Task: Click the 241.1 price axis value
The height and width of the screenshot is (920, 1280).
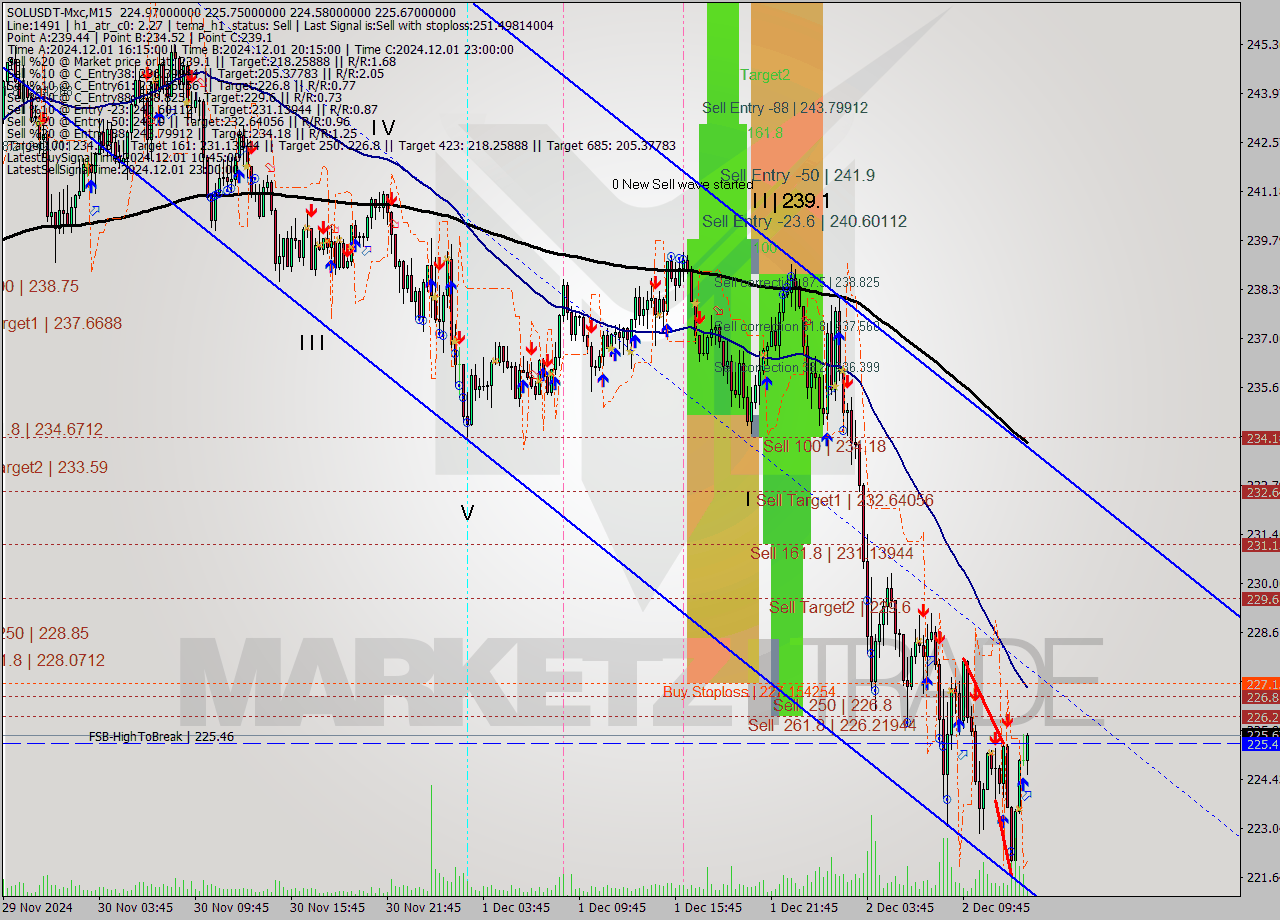Action: click(1262, 191)
